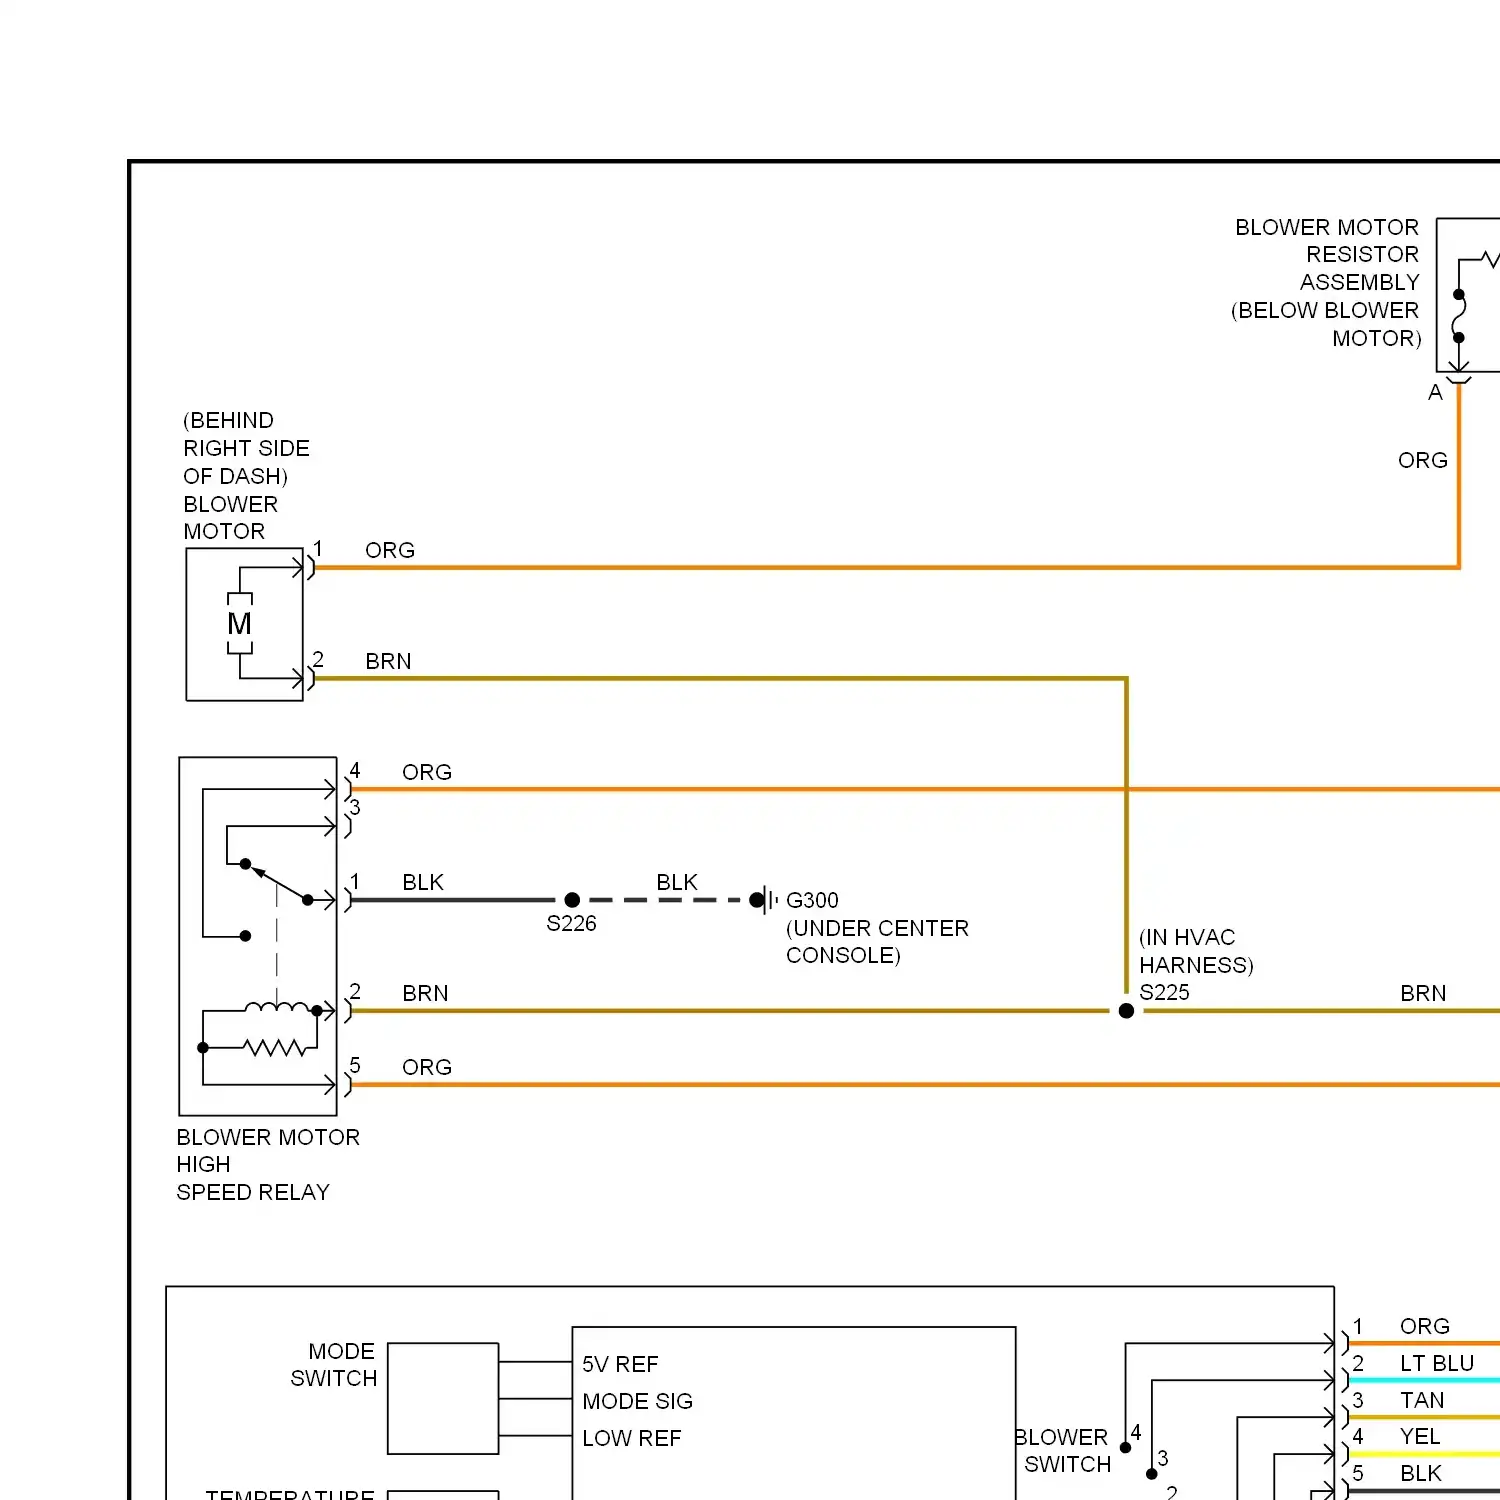The width and height of the screenshot is (1500, 1500).
Task: Select the 5V REF text
Action: click(x=620, y=1365)
